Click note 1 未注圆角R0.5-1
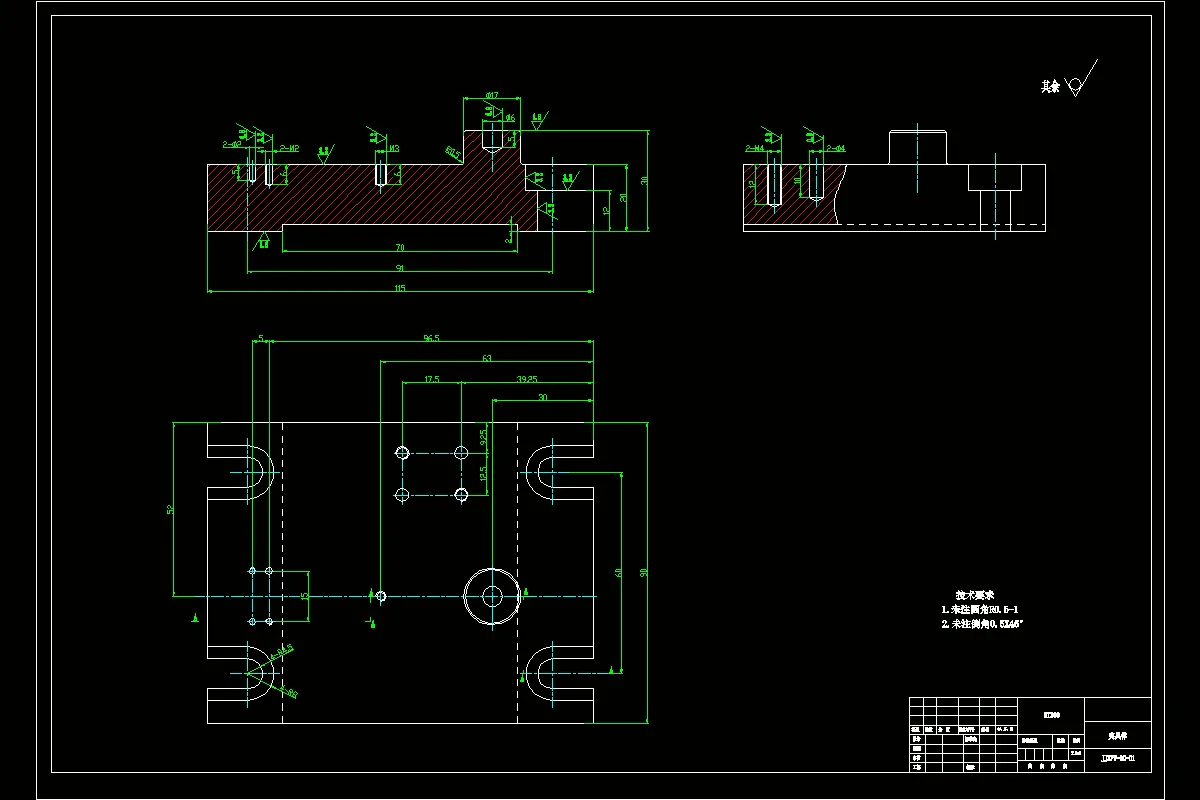The width and height of the screenshot is (1200, 800). [x=980, y=609]
